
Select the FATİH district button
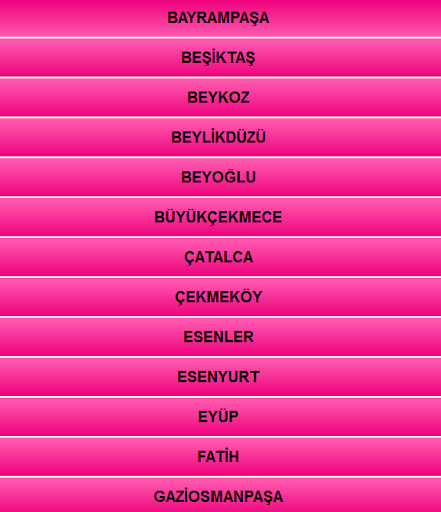click(x=220, y=457)
